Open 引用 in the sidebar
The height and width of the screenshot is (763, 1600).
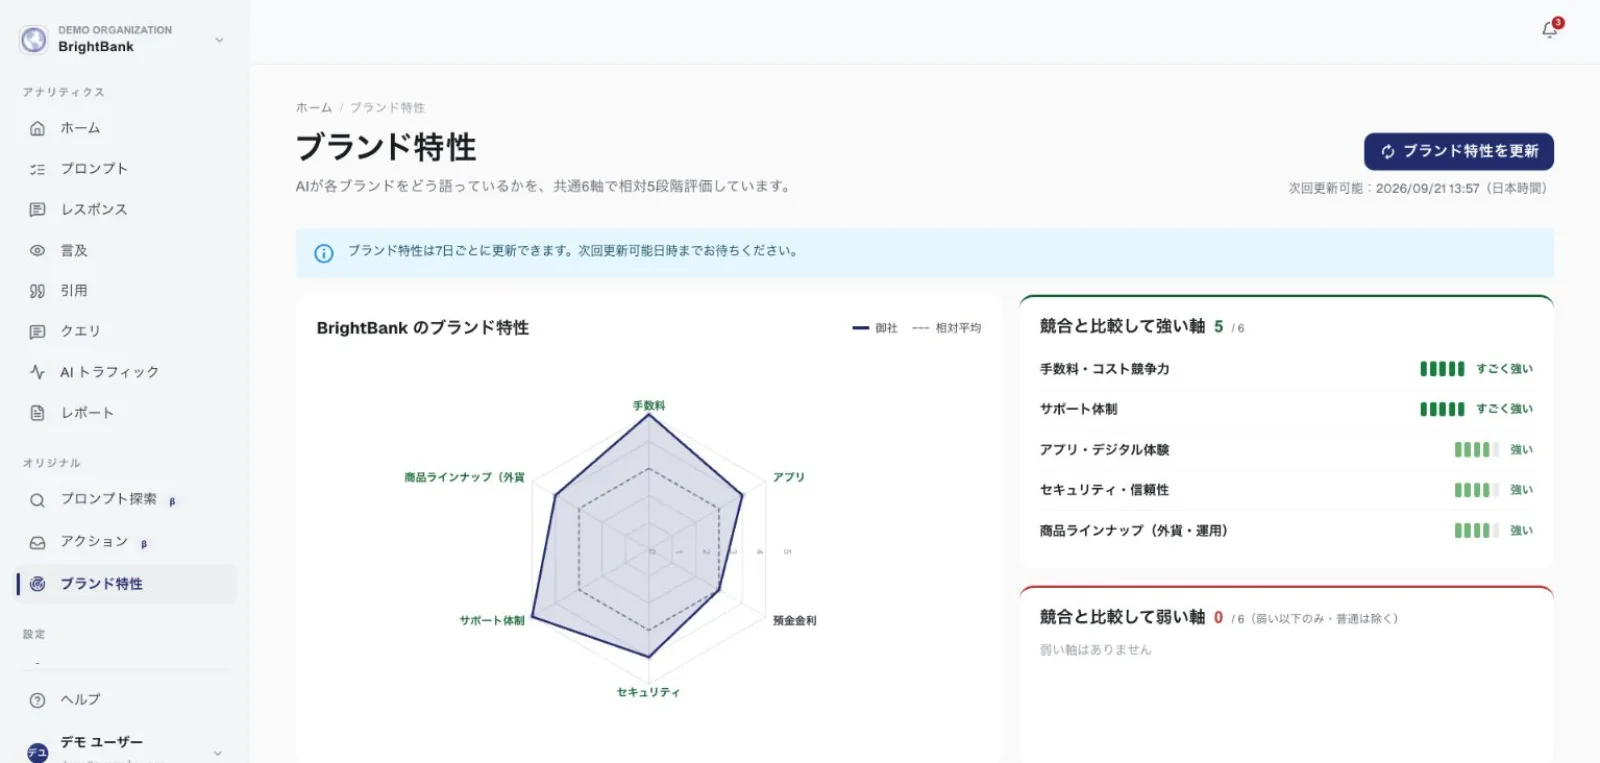pyautogui.click(x=127, y=291)
